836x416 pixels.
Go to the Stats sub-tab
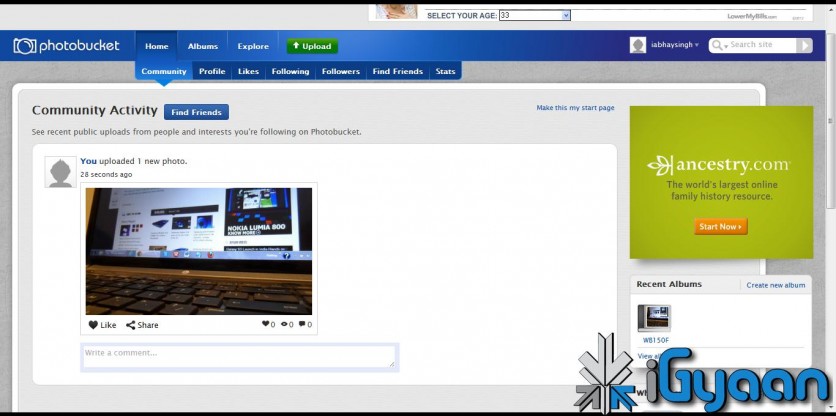(445, 72)
